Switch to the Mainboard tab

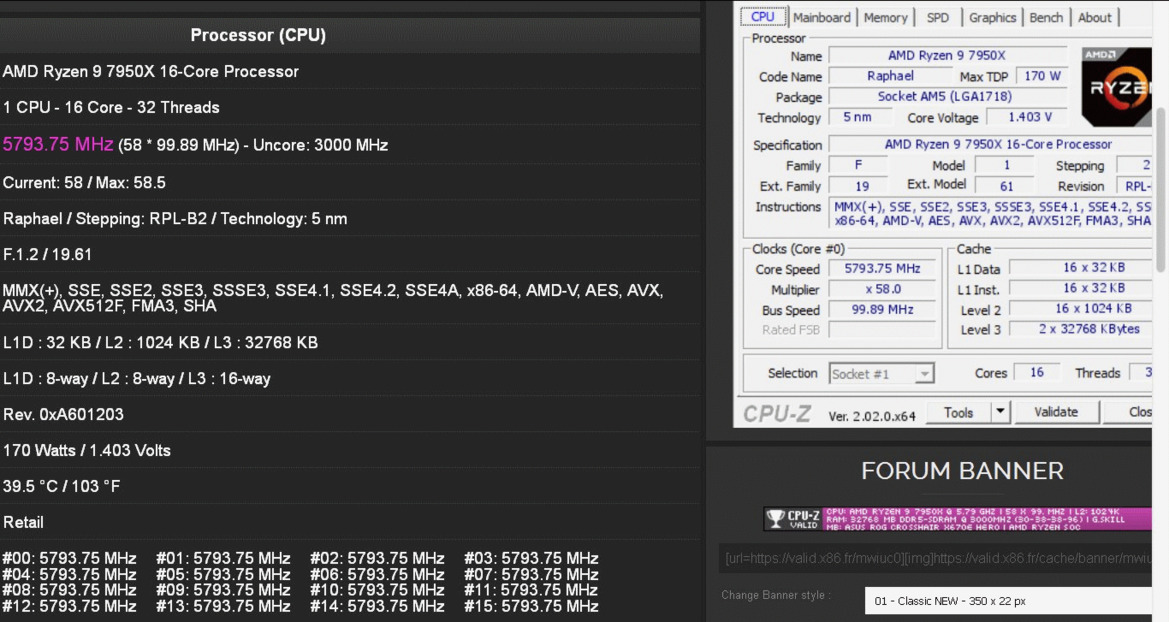pos(822,17)
